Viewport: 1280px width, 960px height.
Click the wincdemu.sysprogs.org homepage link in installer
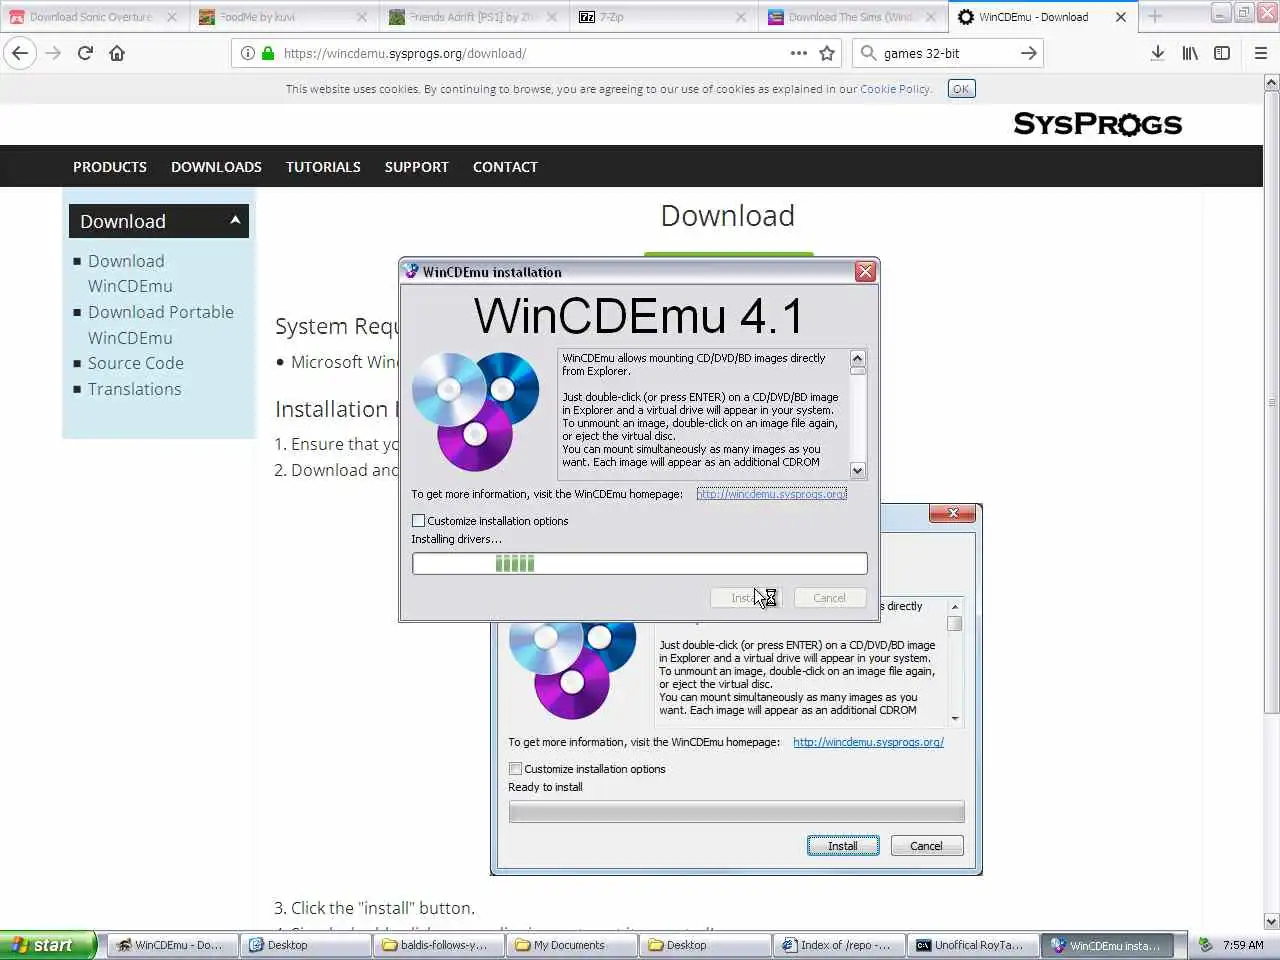[771, 494]
